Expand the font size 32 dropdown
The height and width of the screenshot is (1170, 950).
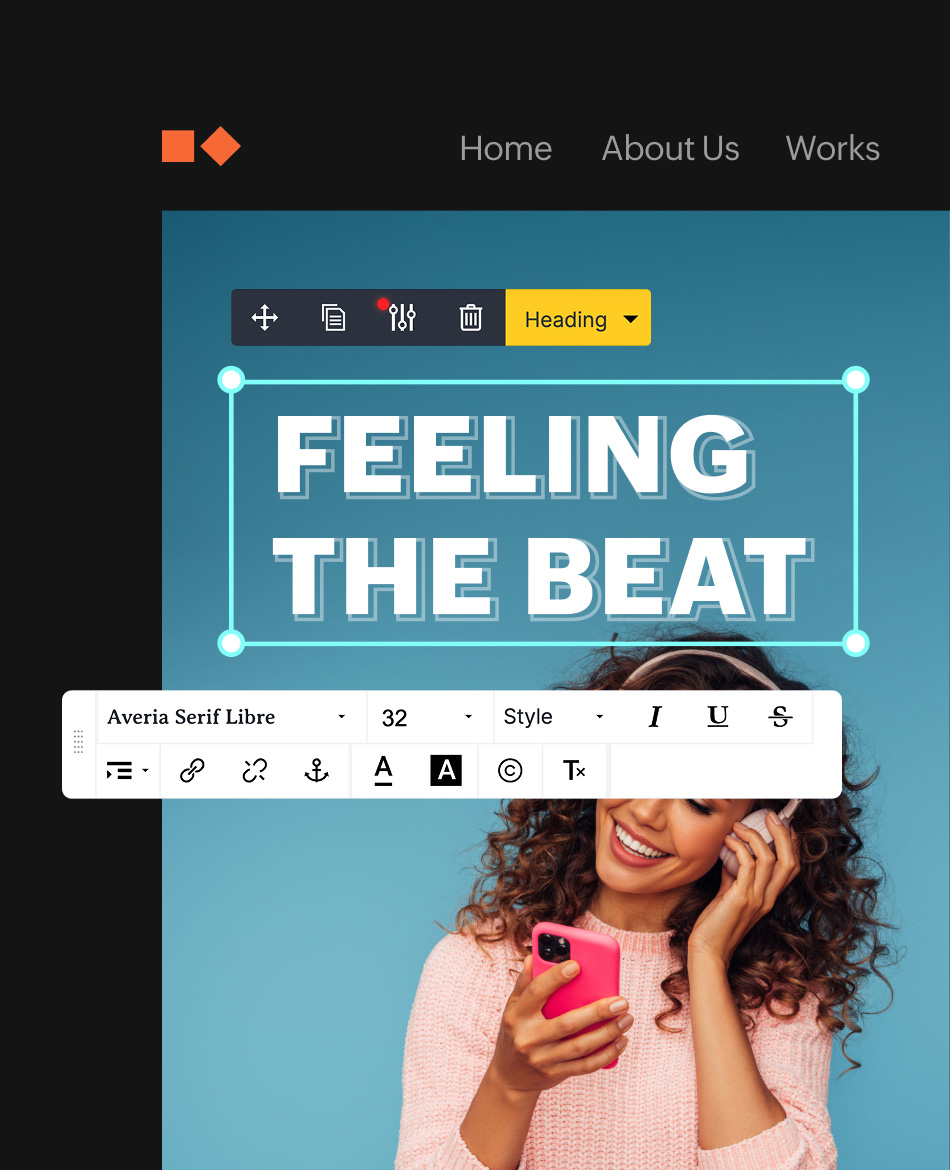click(x=427, y=717)
